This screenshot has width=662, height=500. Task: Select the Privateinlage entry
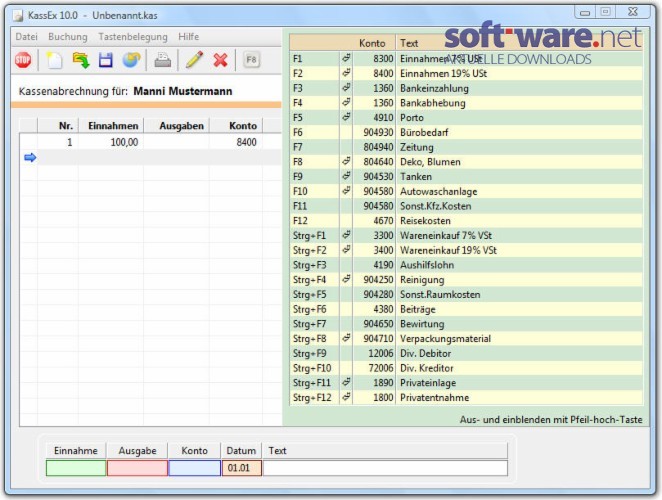pos(466,383)
